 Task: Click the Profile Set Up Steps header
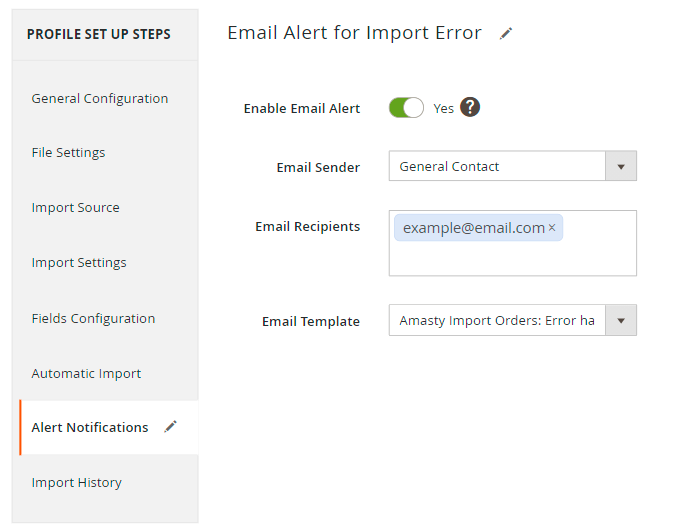[x=99, y=34]
